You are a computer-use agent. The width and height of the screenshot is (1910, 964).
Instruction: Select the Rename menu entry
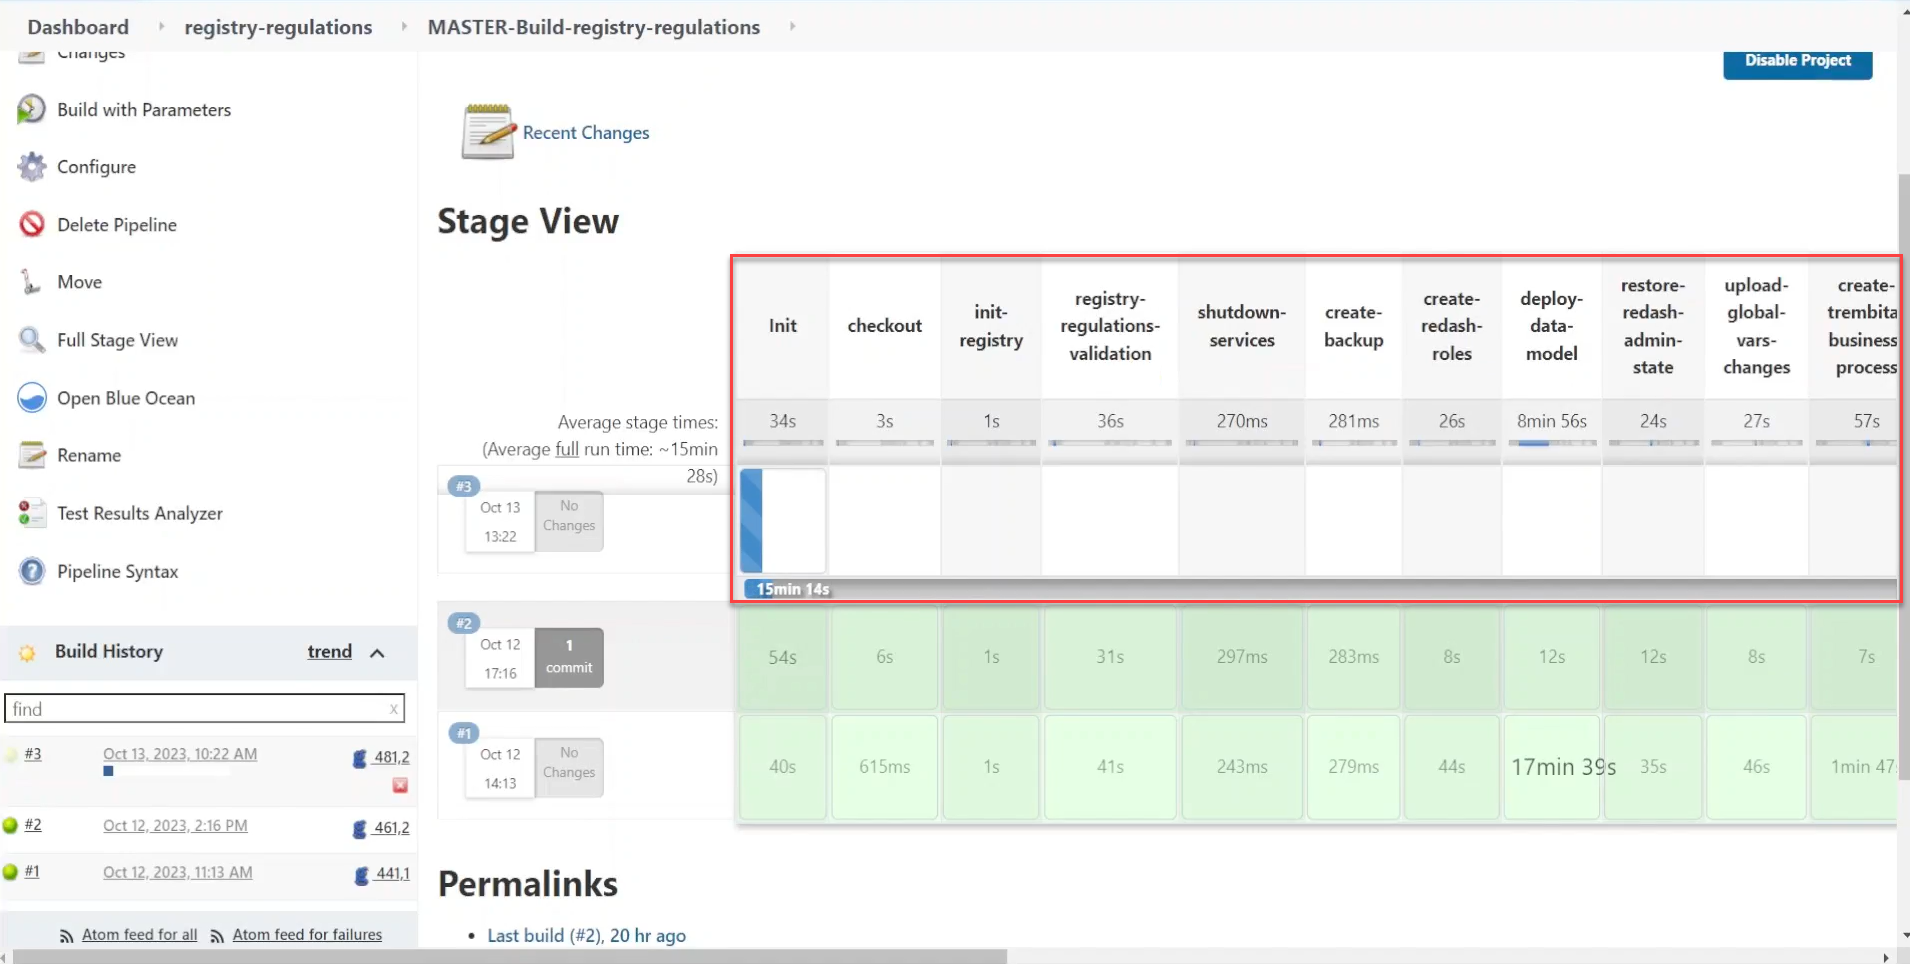click(x=89, y=455)
